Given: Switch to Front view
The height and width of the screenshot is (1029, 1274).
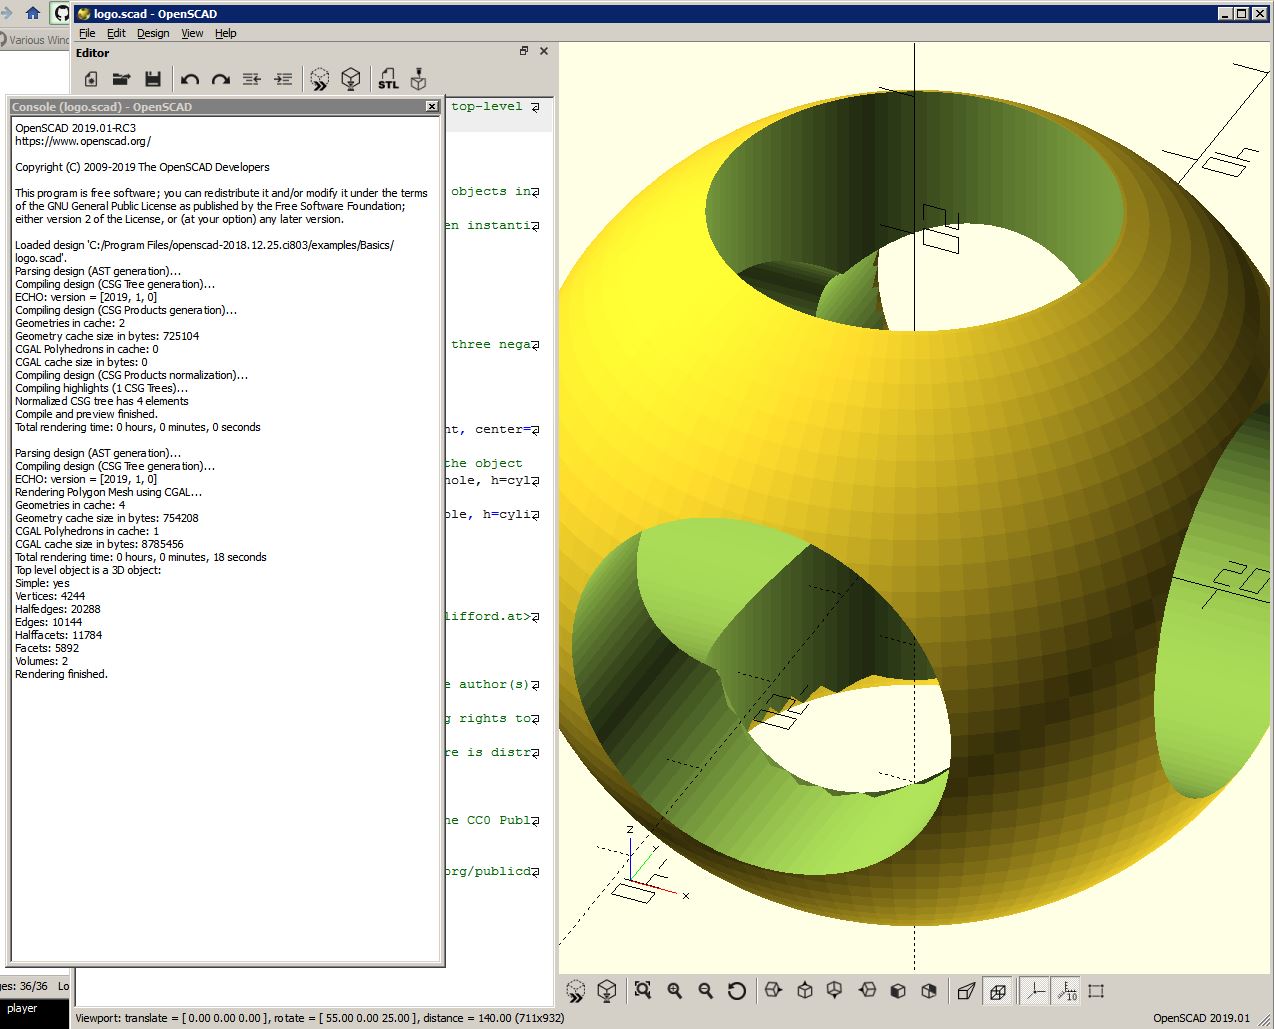Looking at the screenshot, I should (x=898, y=991).
